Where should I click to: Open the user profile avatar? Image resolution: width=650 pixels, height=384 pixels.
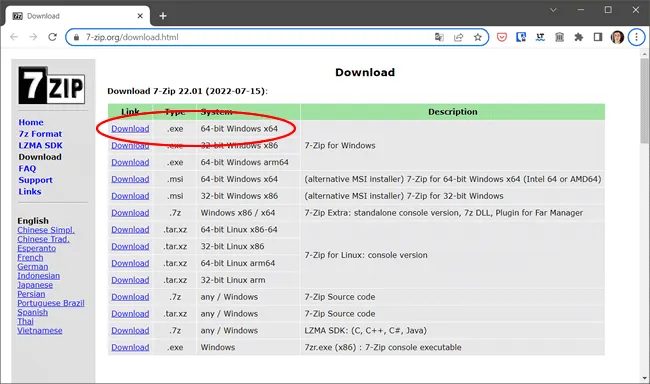[617, 37]
